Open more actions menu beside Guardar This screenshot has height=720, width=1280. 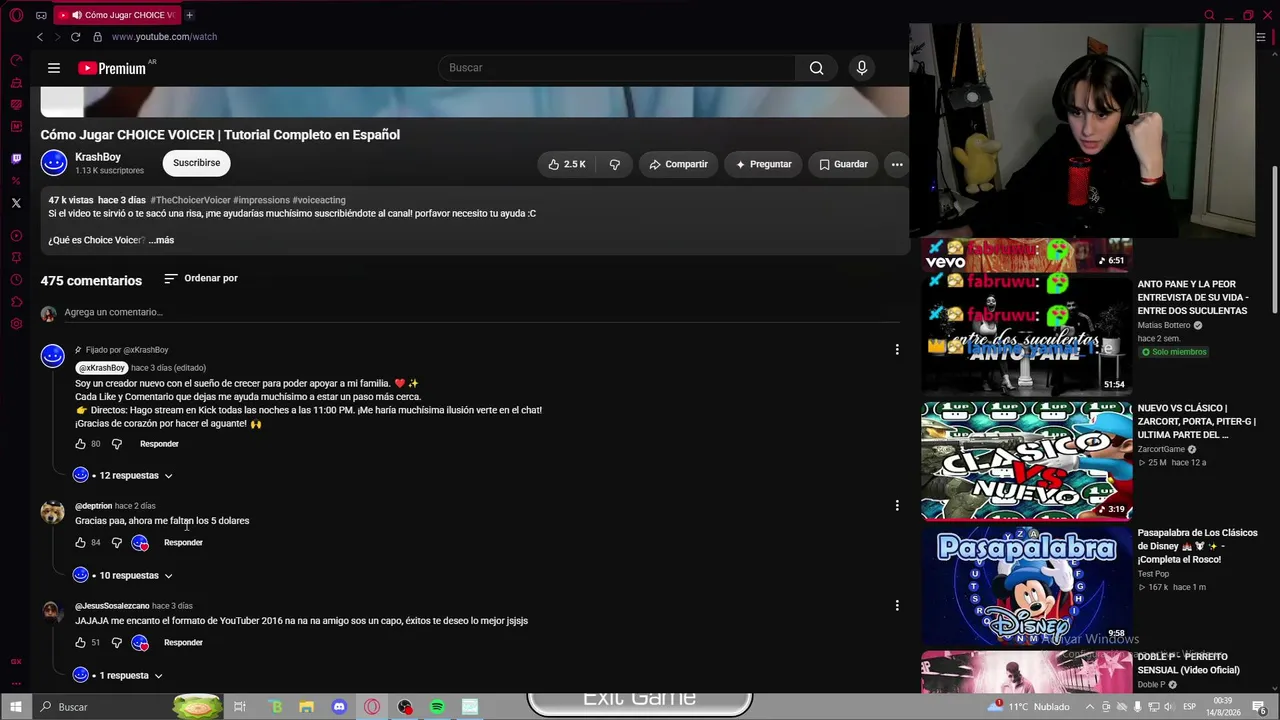click(x=897, y=164)
